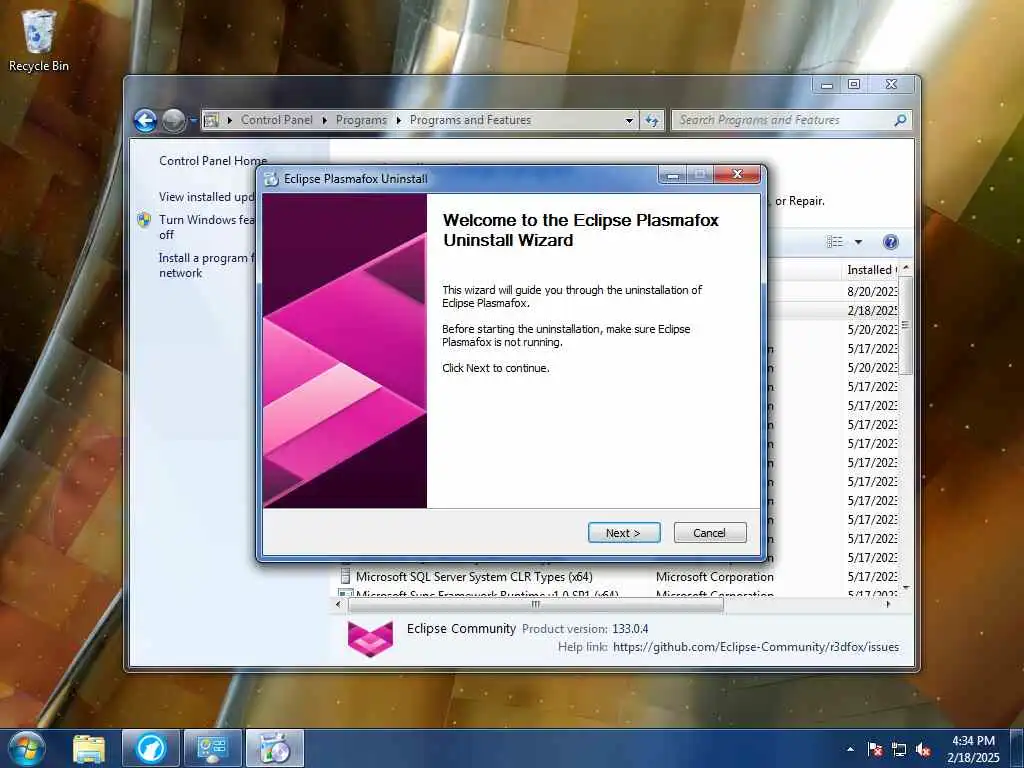This screenshot has height=768, width=1024.
Task: Open the Windows Start menu
Action: pos(27,748)
